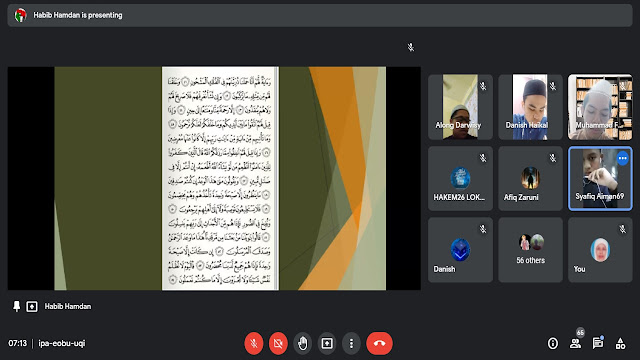Click presenter avatar in the top banner
Screen dimensions: 640x360
20,15
